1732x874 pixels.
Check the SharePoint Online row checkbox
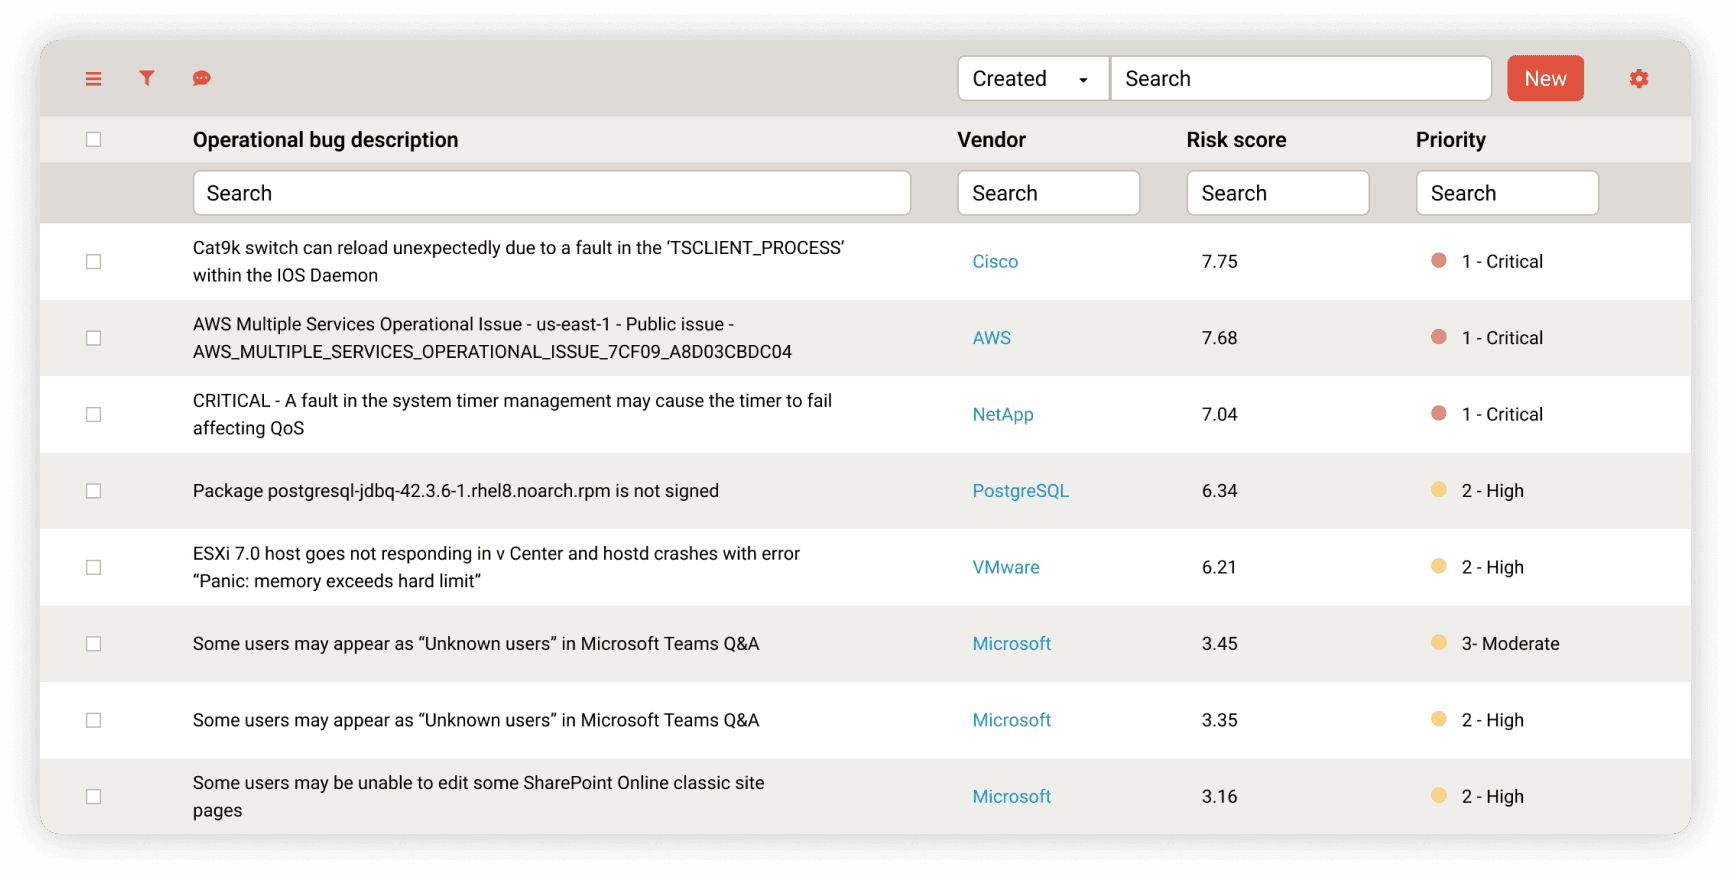(94, 797)
